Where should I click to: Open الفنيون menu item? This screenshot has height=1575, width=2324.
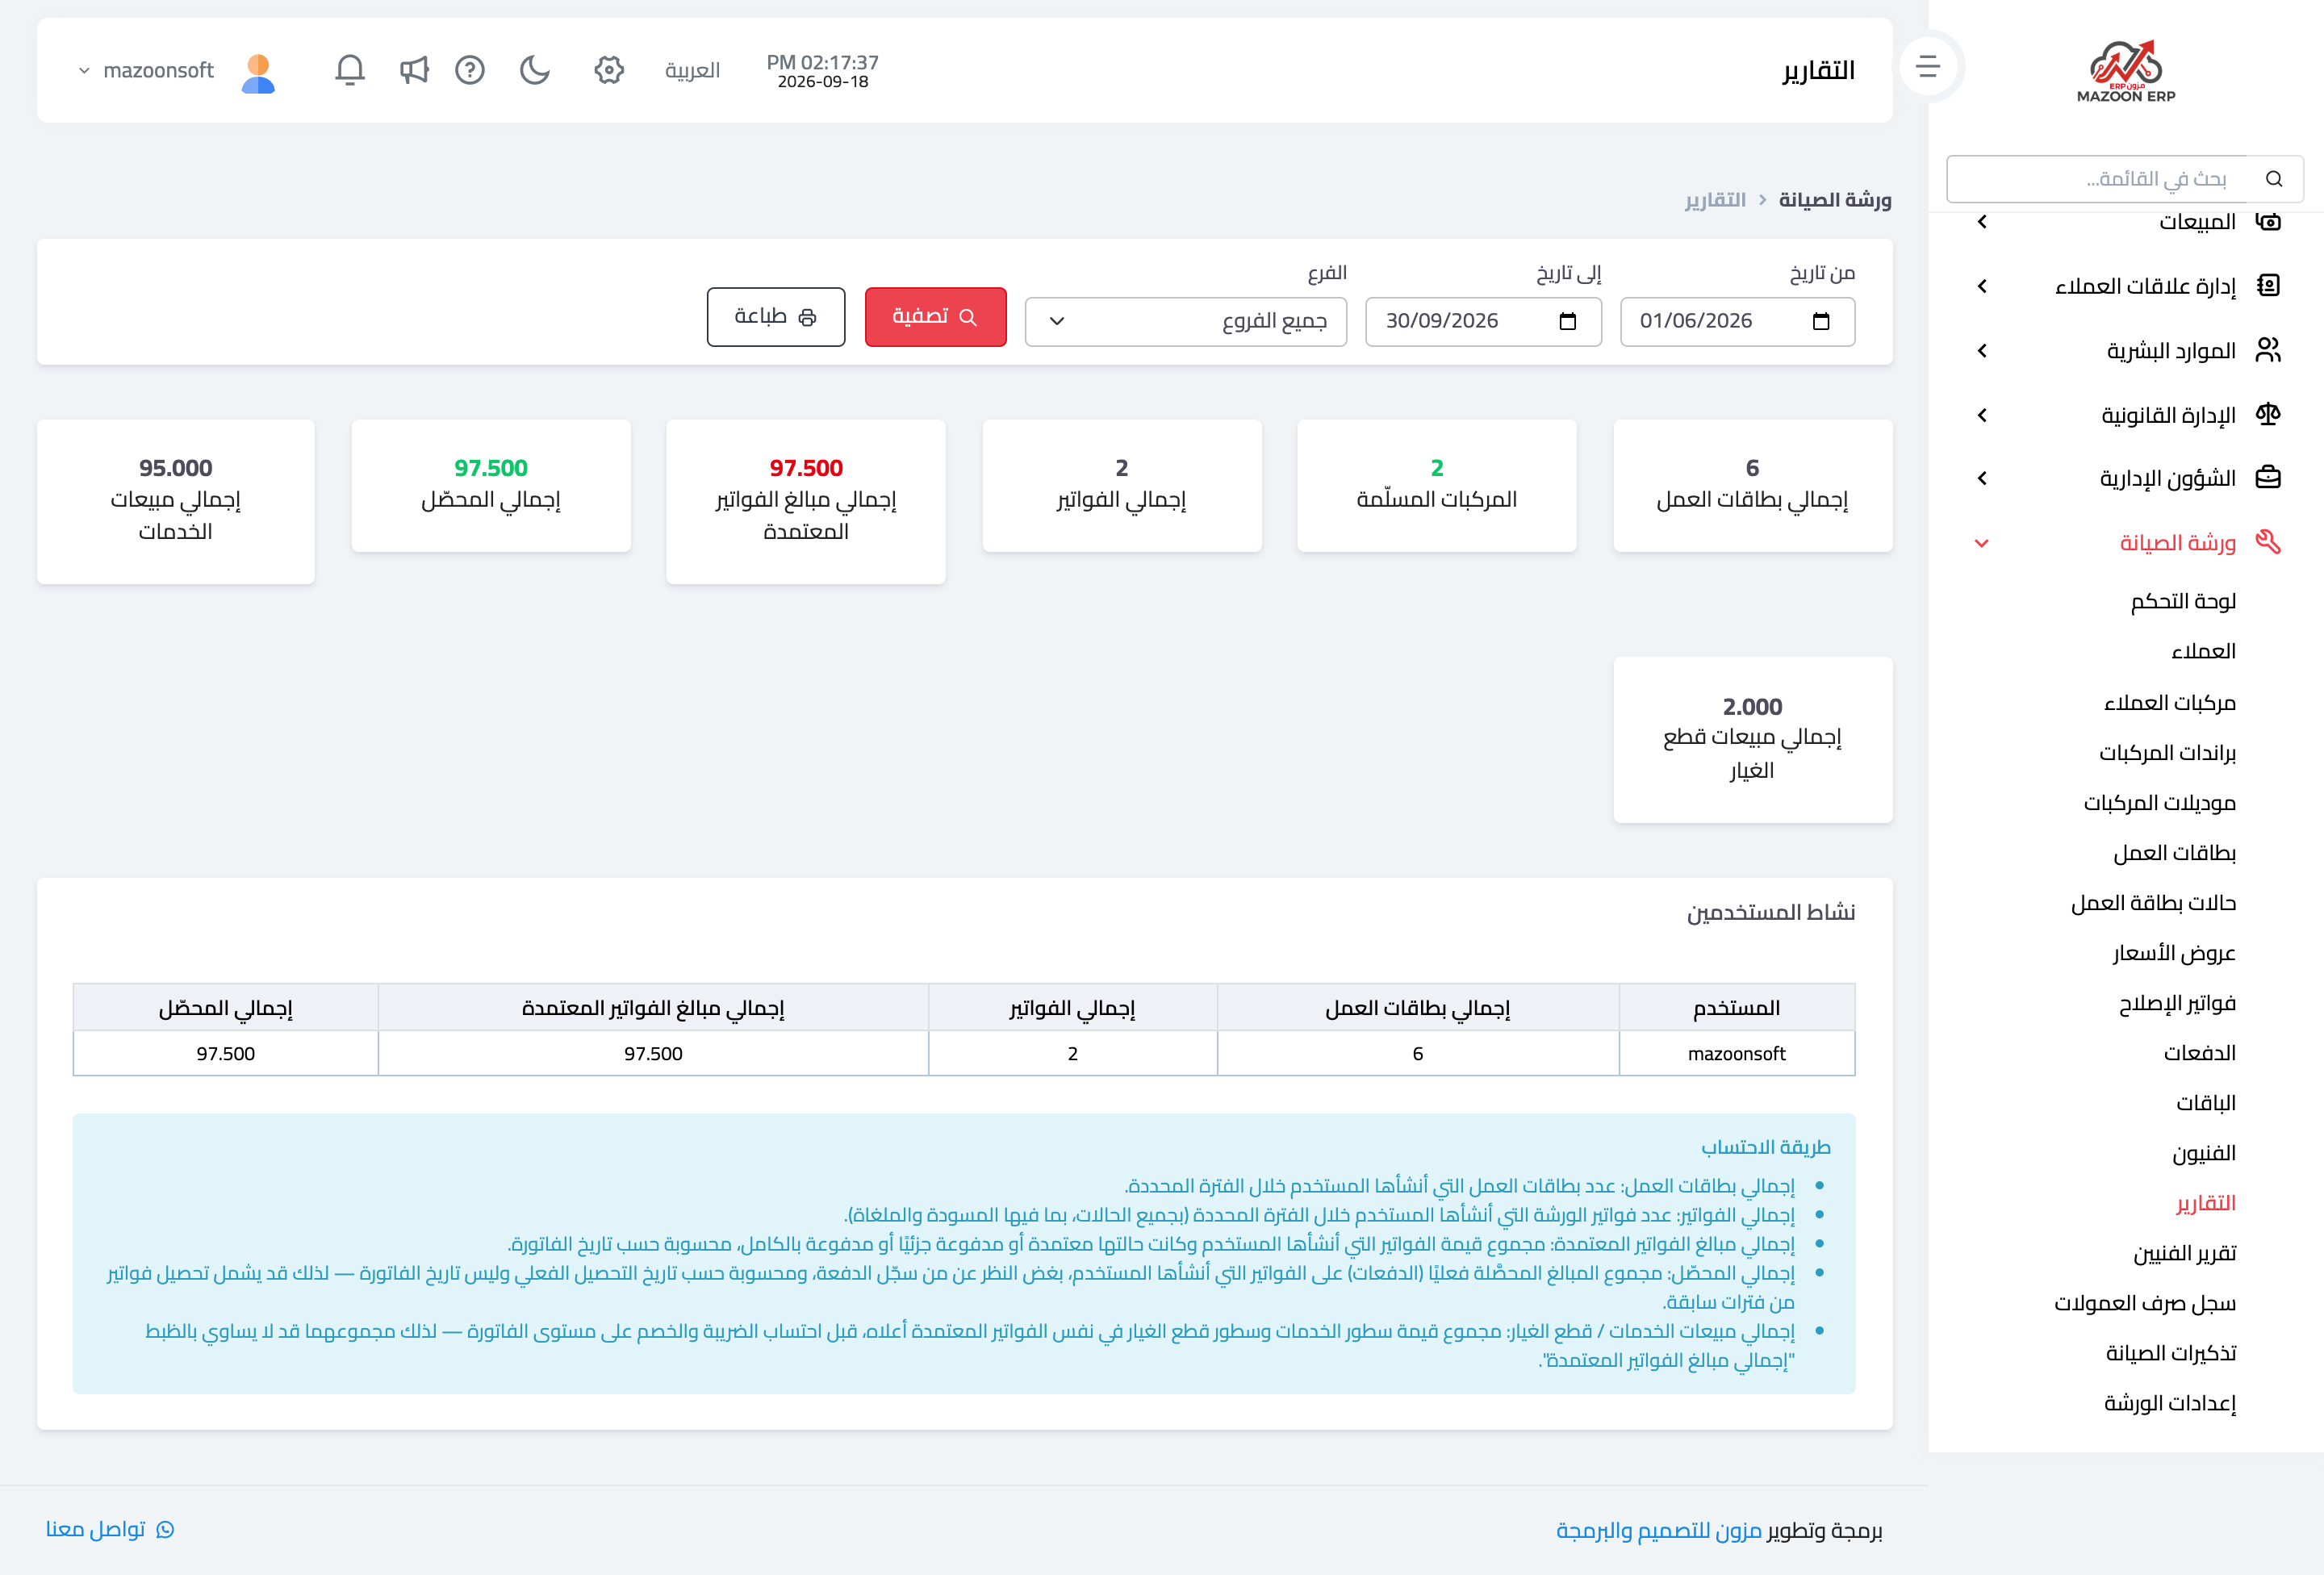click(2204, 1152)
